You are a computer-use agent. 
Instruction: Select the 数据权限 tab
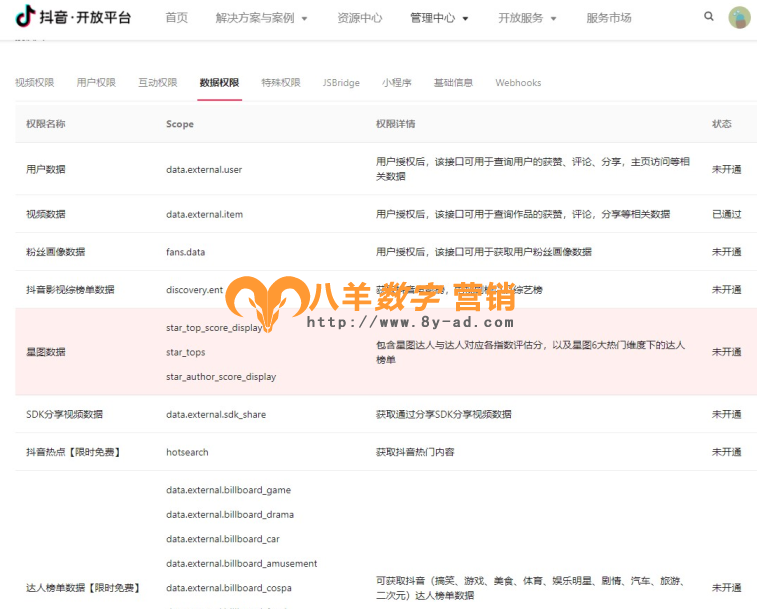click(219, 83)
